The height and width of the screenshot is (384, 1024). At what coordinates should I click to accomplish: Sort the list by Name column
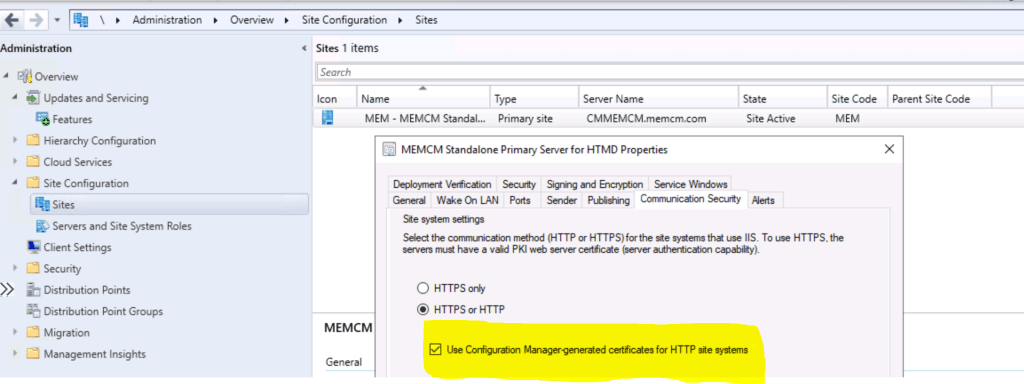[x=423, y=99]
